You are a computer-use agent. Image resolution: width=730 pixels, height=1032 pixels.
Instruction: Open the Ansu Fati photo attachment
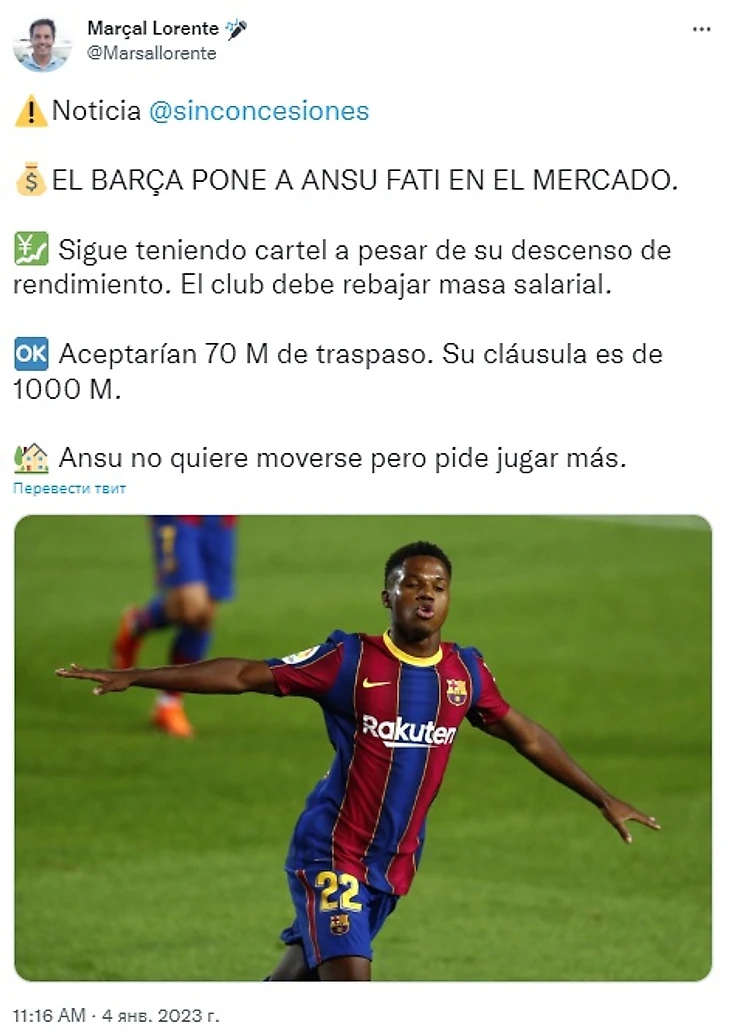coord(363,748)
